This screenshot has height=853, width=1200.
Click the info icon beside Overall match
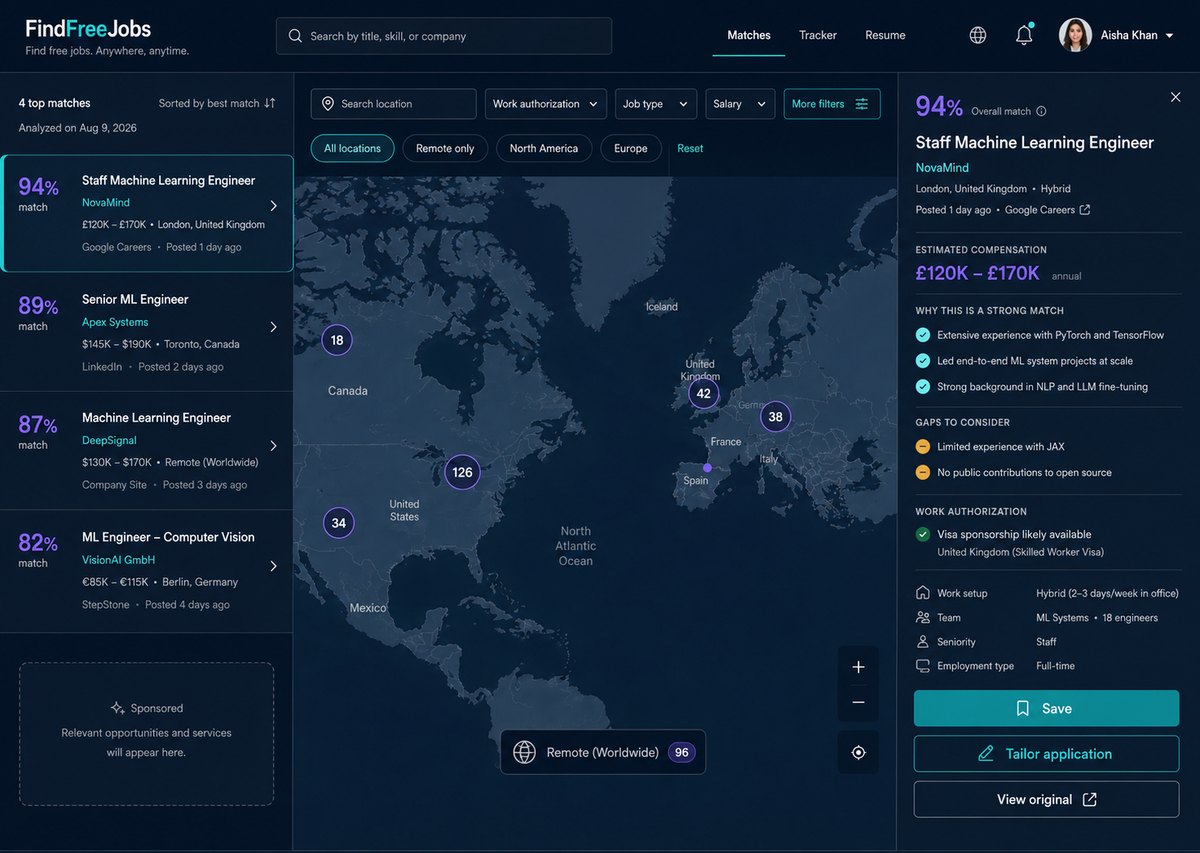pos(1041,111)
